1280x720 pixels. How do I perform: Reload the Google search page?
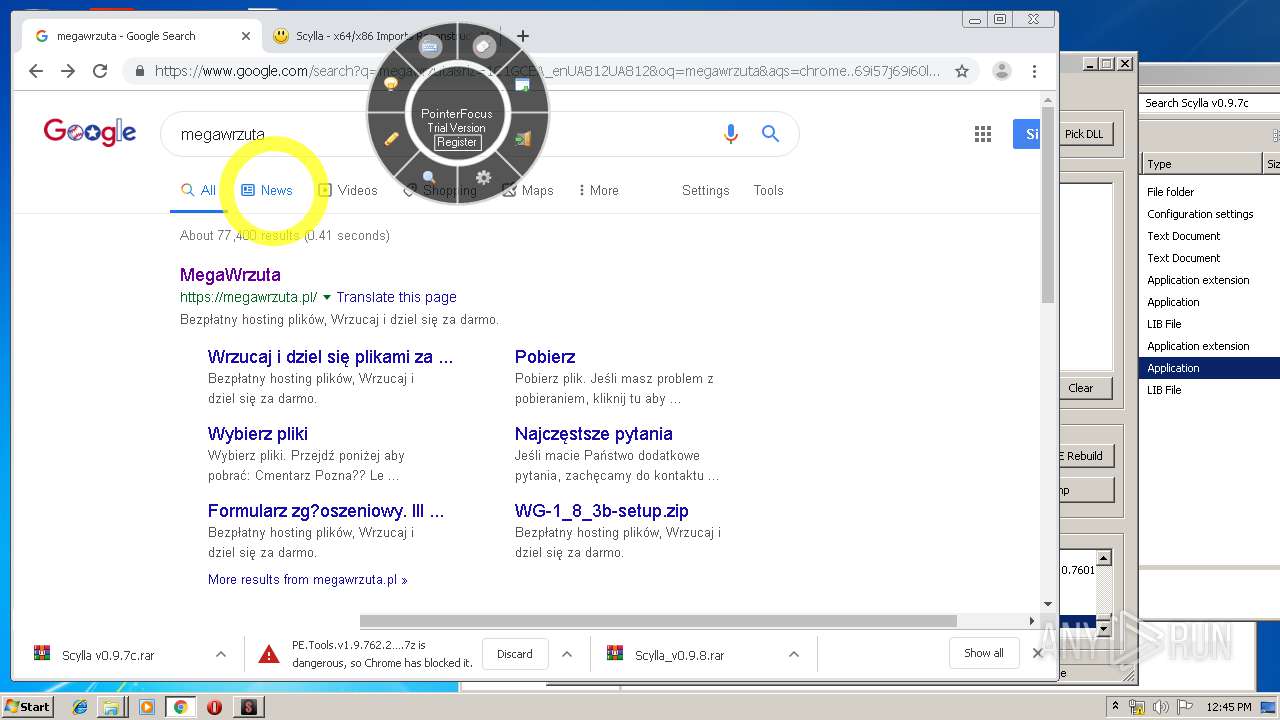(100, 71)
